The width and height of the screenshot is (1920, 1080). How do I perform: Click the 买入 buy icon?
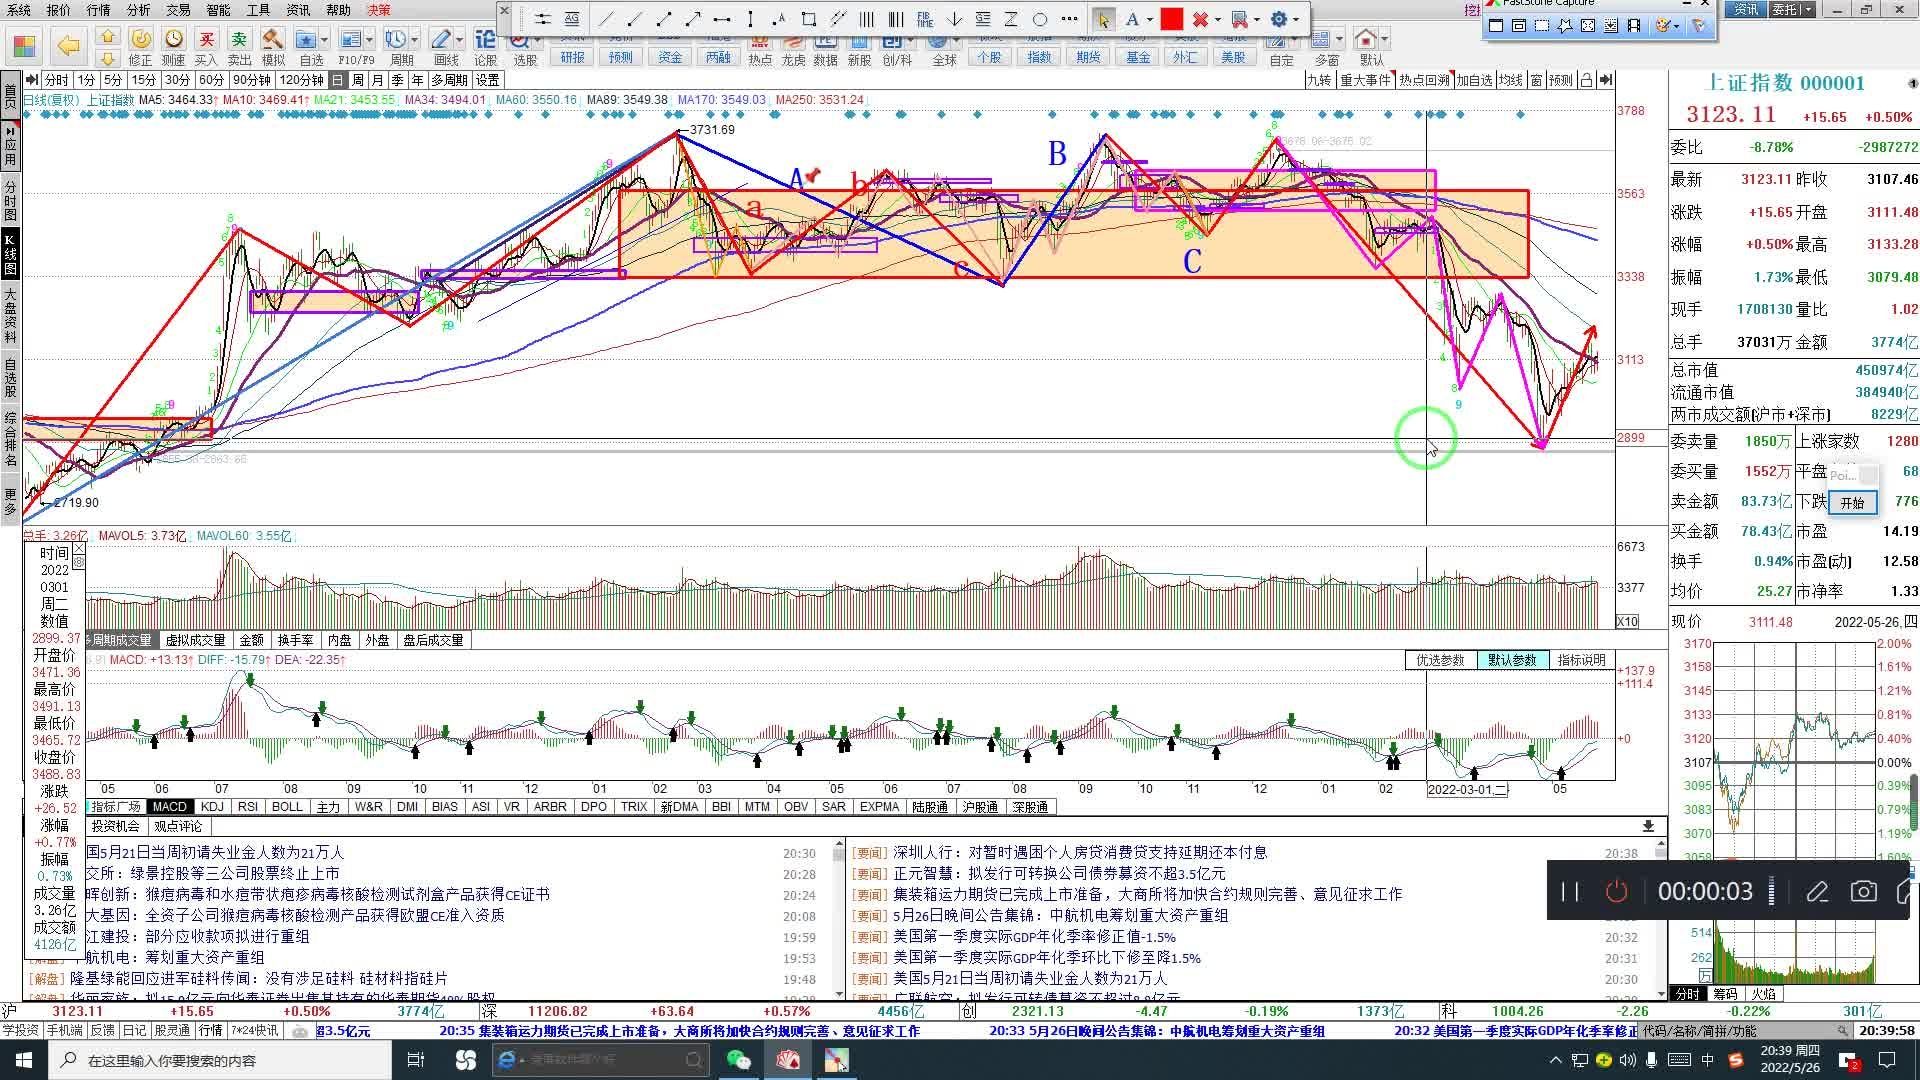(x=205, y=40)
